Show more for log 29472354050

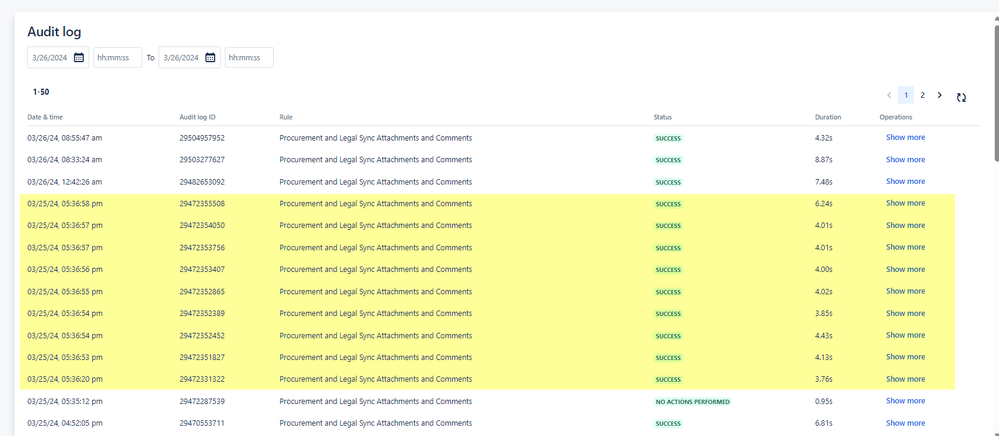tap(905, 225)
